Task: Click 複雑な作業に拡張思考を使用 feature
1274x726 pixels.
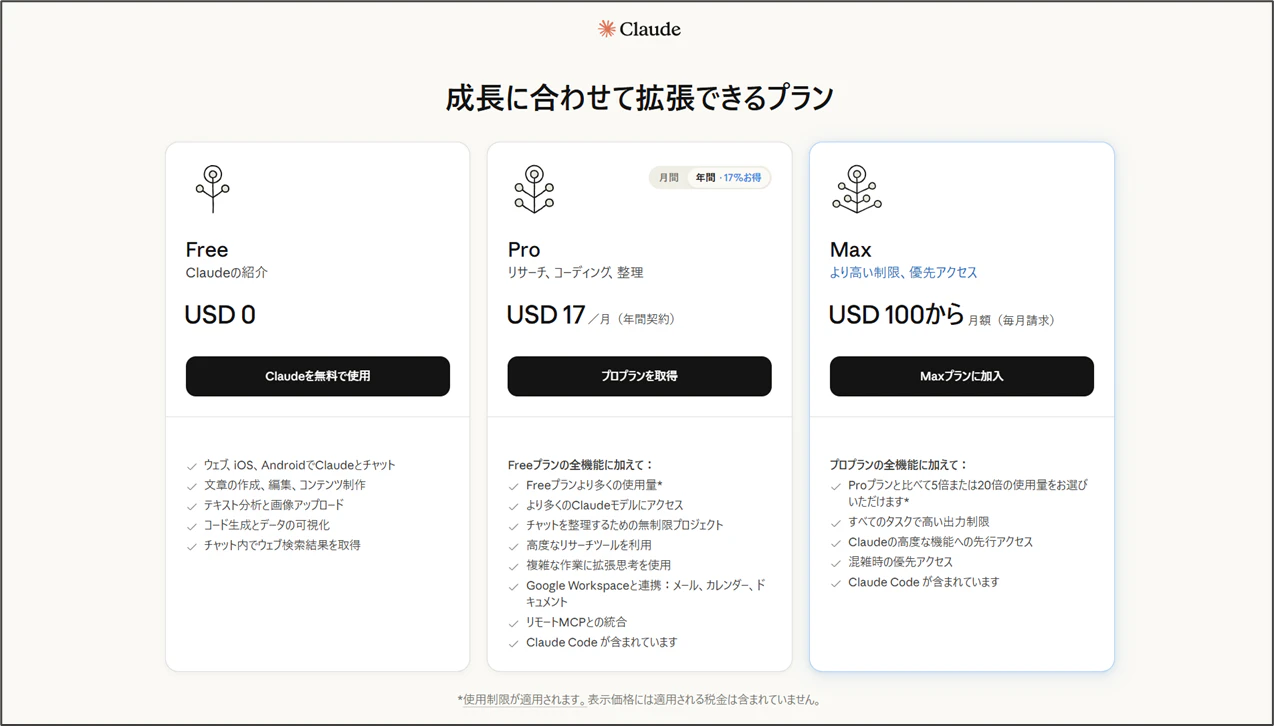Action: [599, 565]
